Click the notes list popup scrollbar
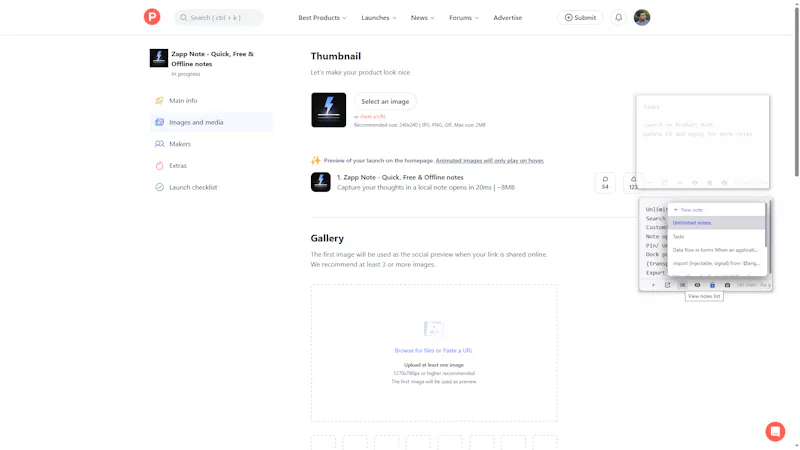Viewport: 800px width, 450px height. [x=766, y=224]
